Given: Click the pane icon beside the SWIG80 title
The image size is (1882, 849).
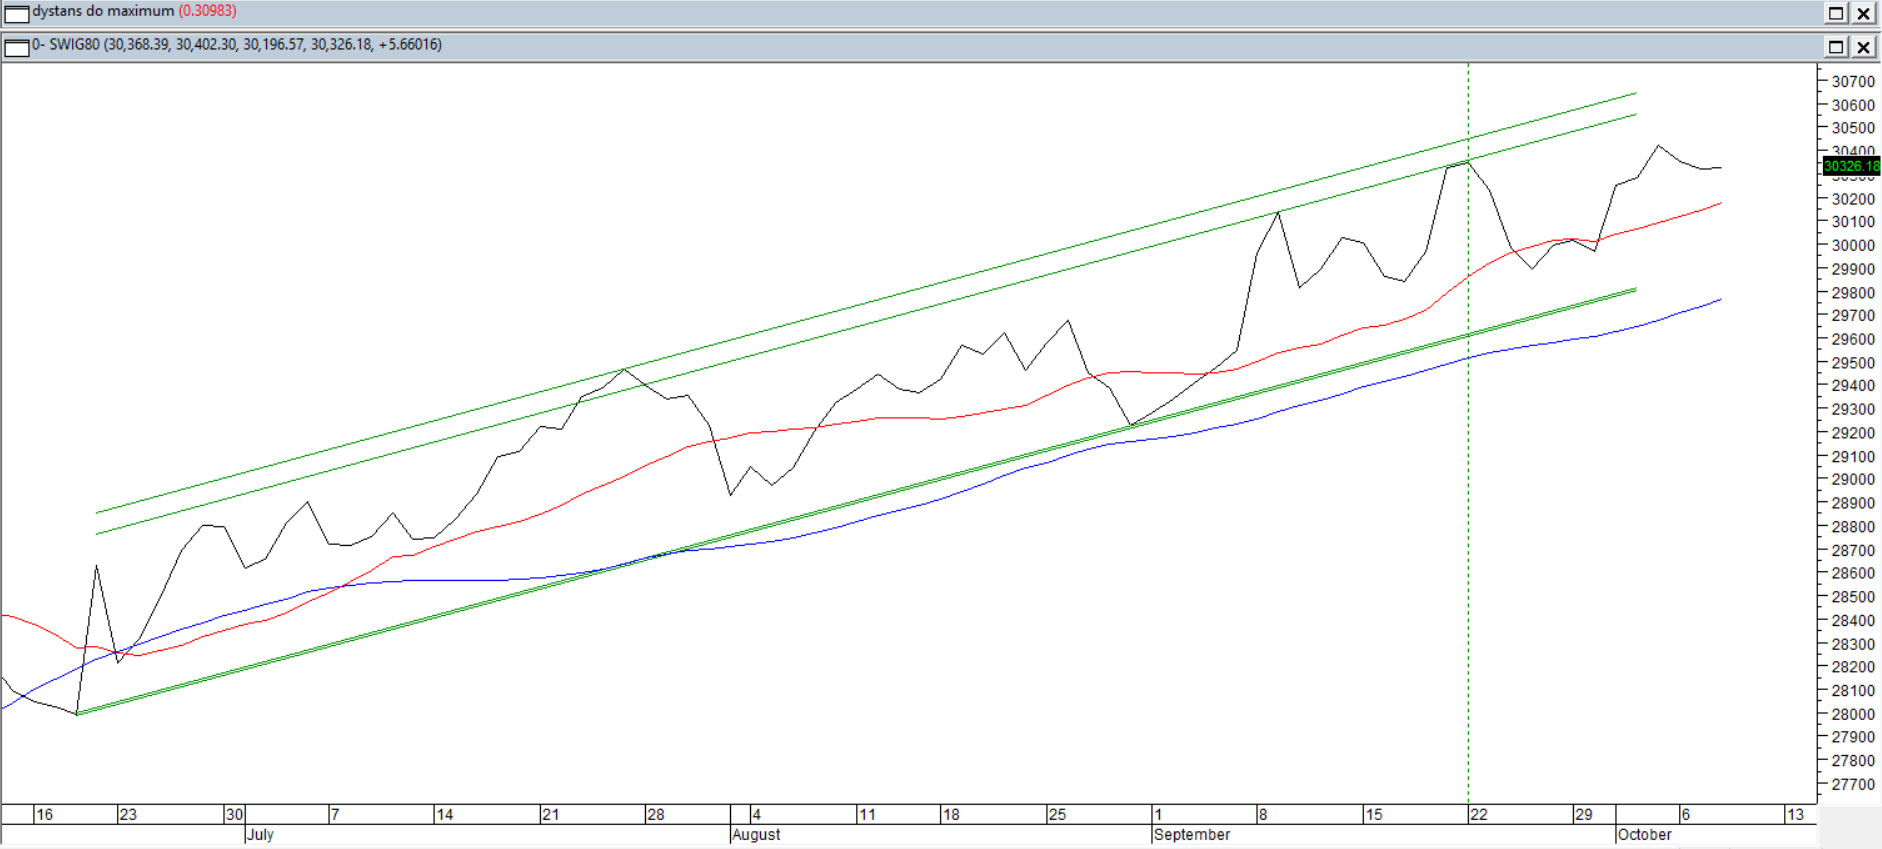Looking at the screenshot, I should tap(17, 47).
